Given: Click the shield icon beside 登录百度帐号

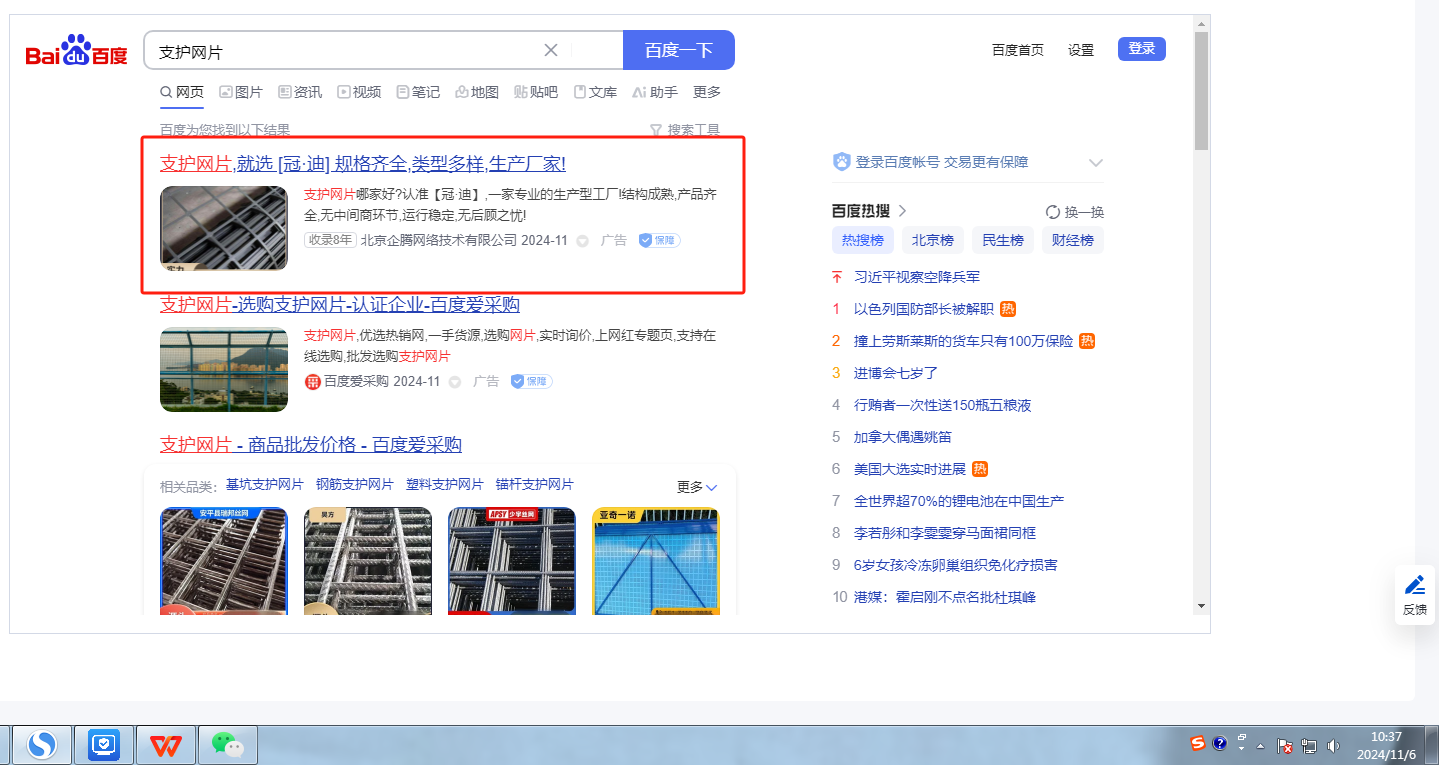Looking at the screenshot, I should tap(841, 162).
